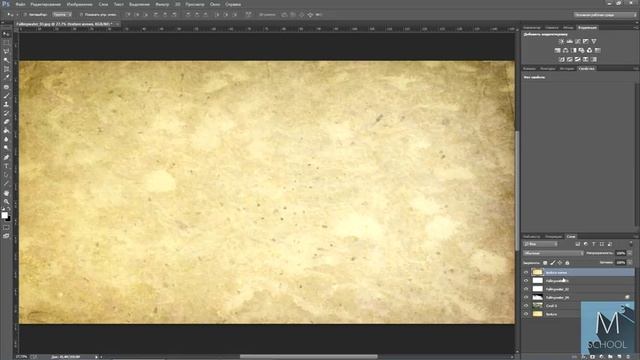Select the Eraser tool
The height and width of the screenshot is (360, 640).
coord(6,122)
